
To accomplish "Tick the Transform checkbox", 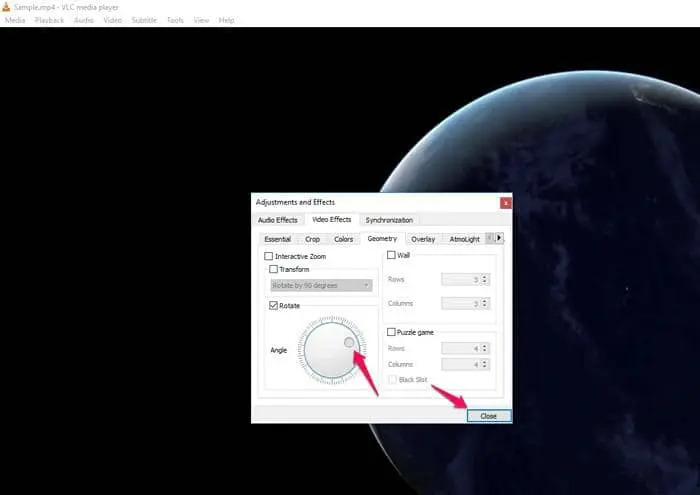I will coord(273,269).
